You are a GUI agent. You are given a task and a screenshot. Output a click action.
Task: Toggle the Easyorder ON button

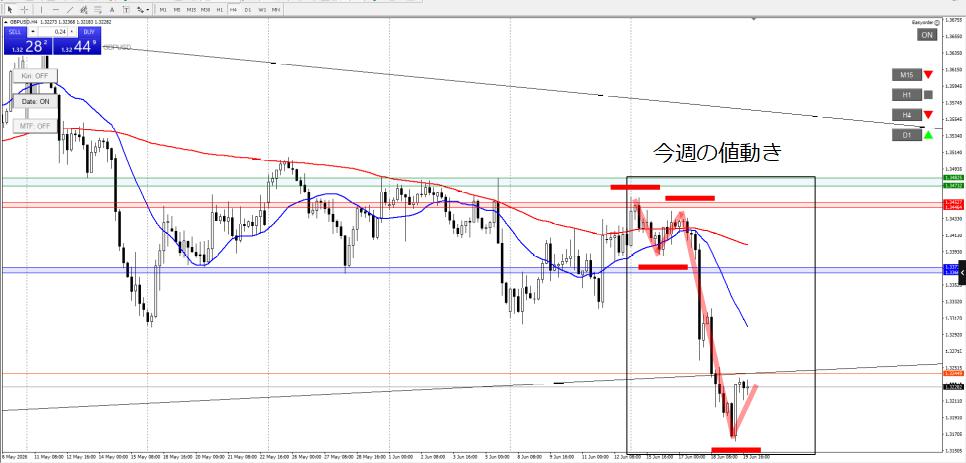[x=927, y=35]
